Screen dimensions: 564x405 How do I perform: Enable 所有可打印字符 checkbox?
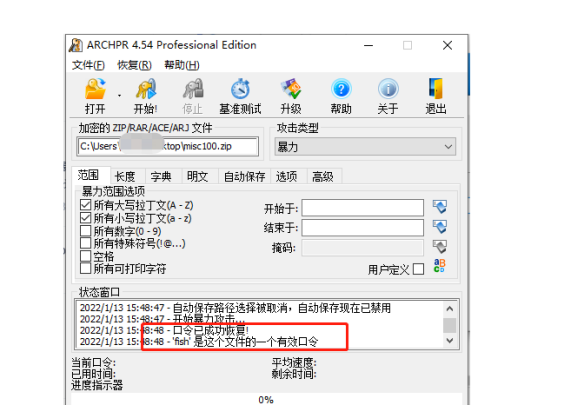tap(85, 269)
